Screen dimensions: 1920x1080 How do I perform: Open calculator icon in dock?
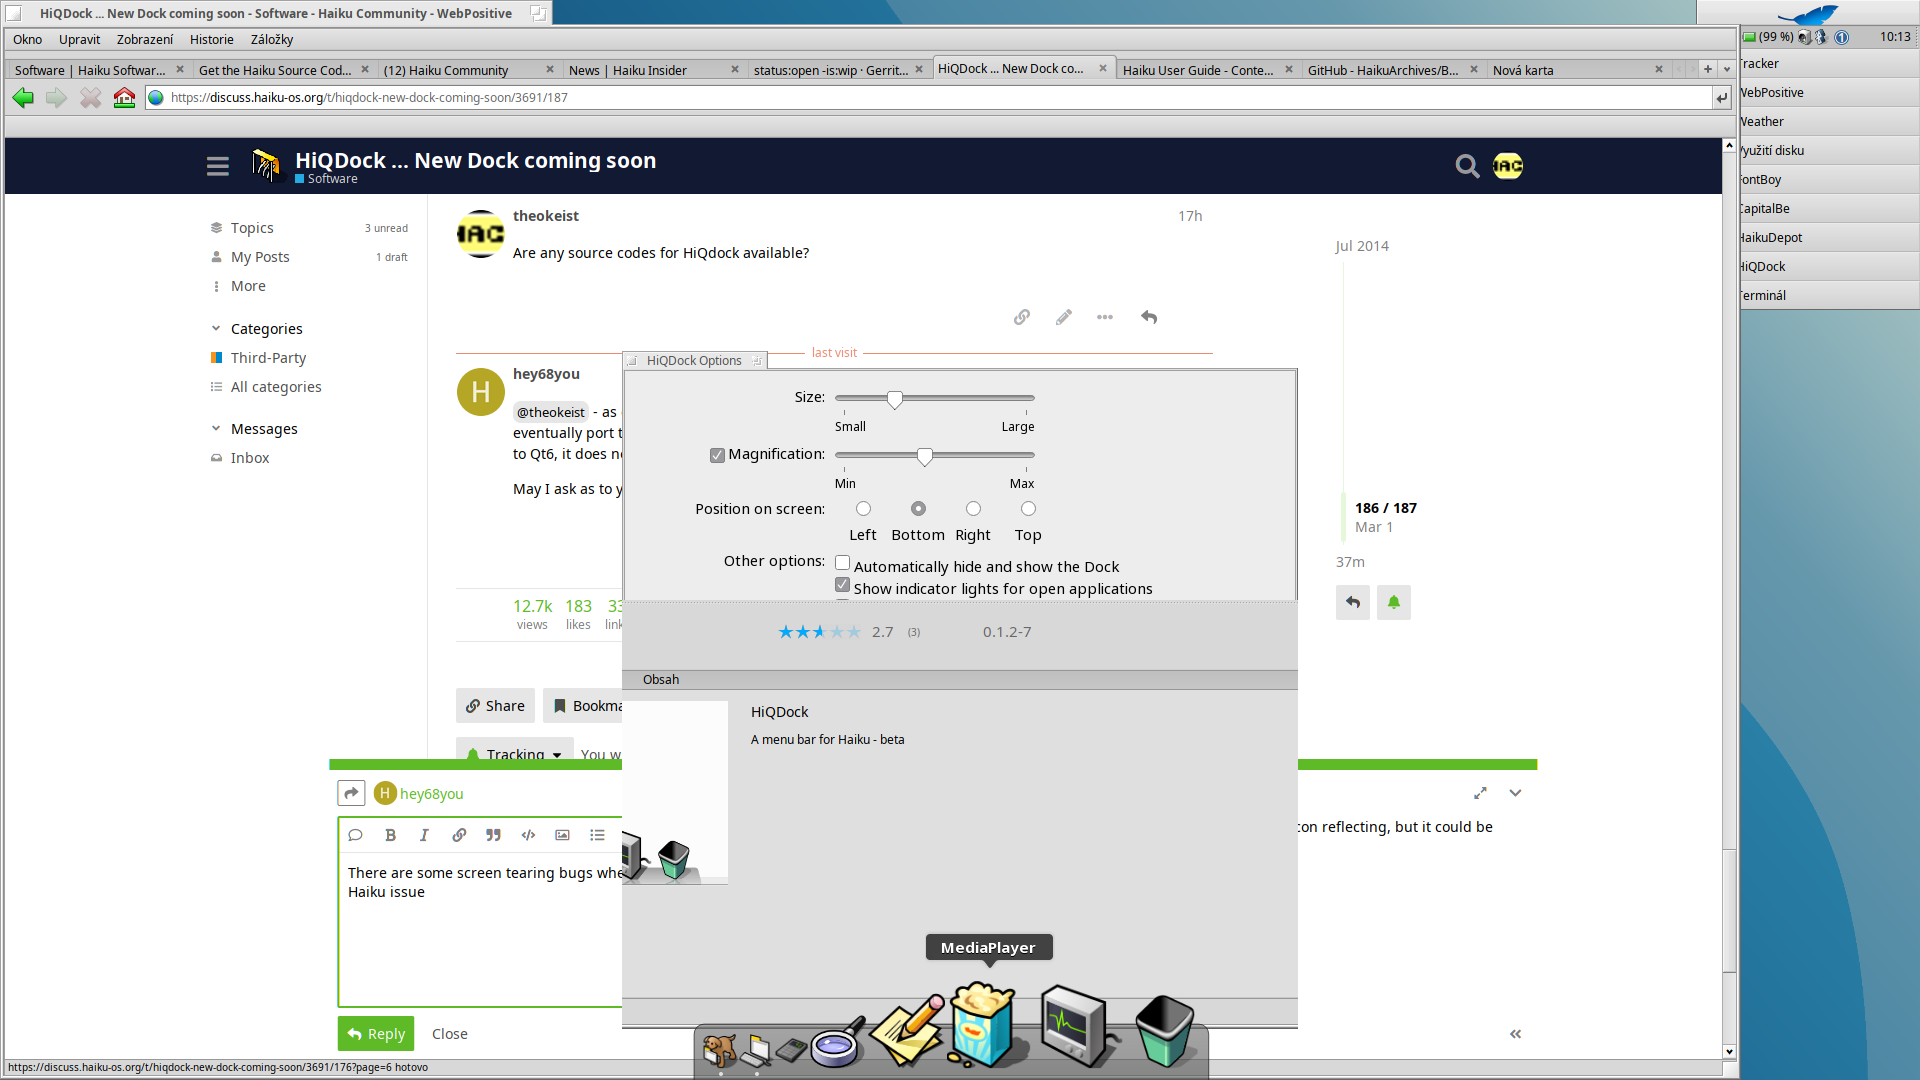[x=791, y=1050]
